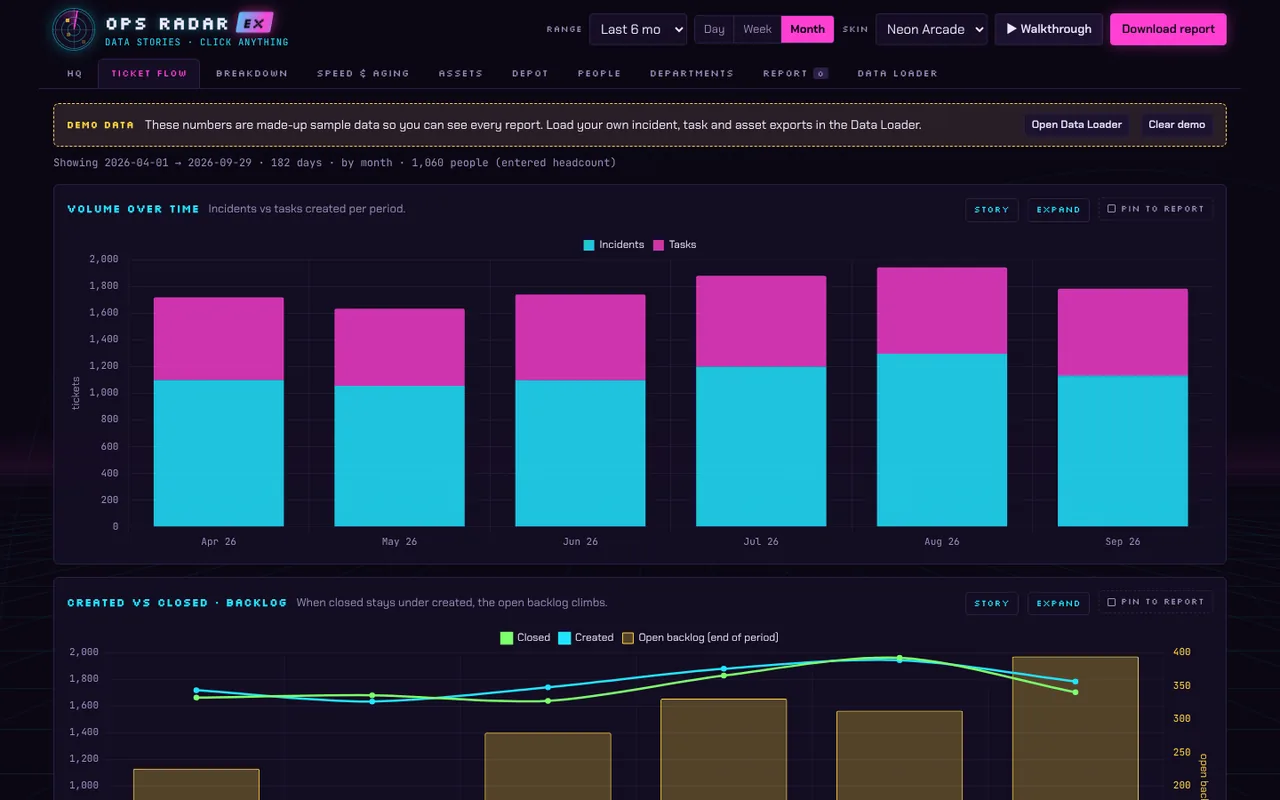Open the Range dropdown showing Last 6 mo
Viewport: 1280px width, 800px height.
tap(638, 29)
